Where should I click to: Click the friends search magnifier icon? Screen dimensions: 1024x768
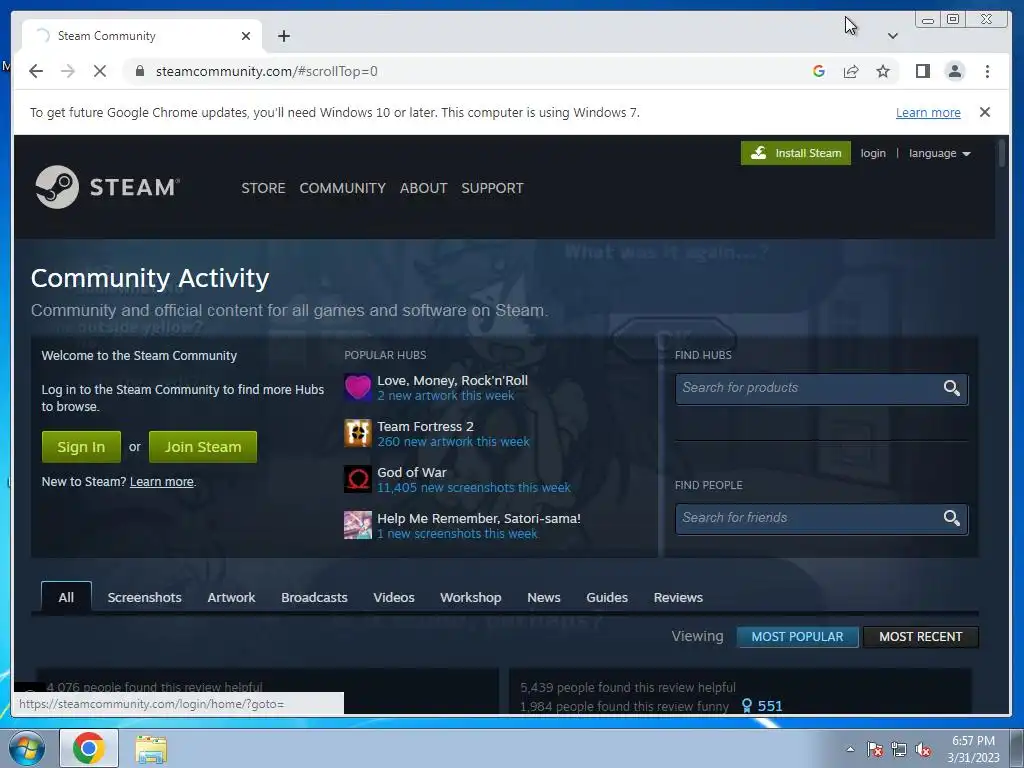click(952, 518)
